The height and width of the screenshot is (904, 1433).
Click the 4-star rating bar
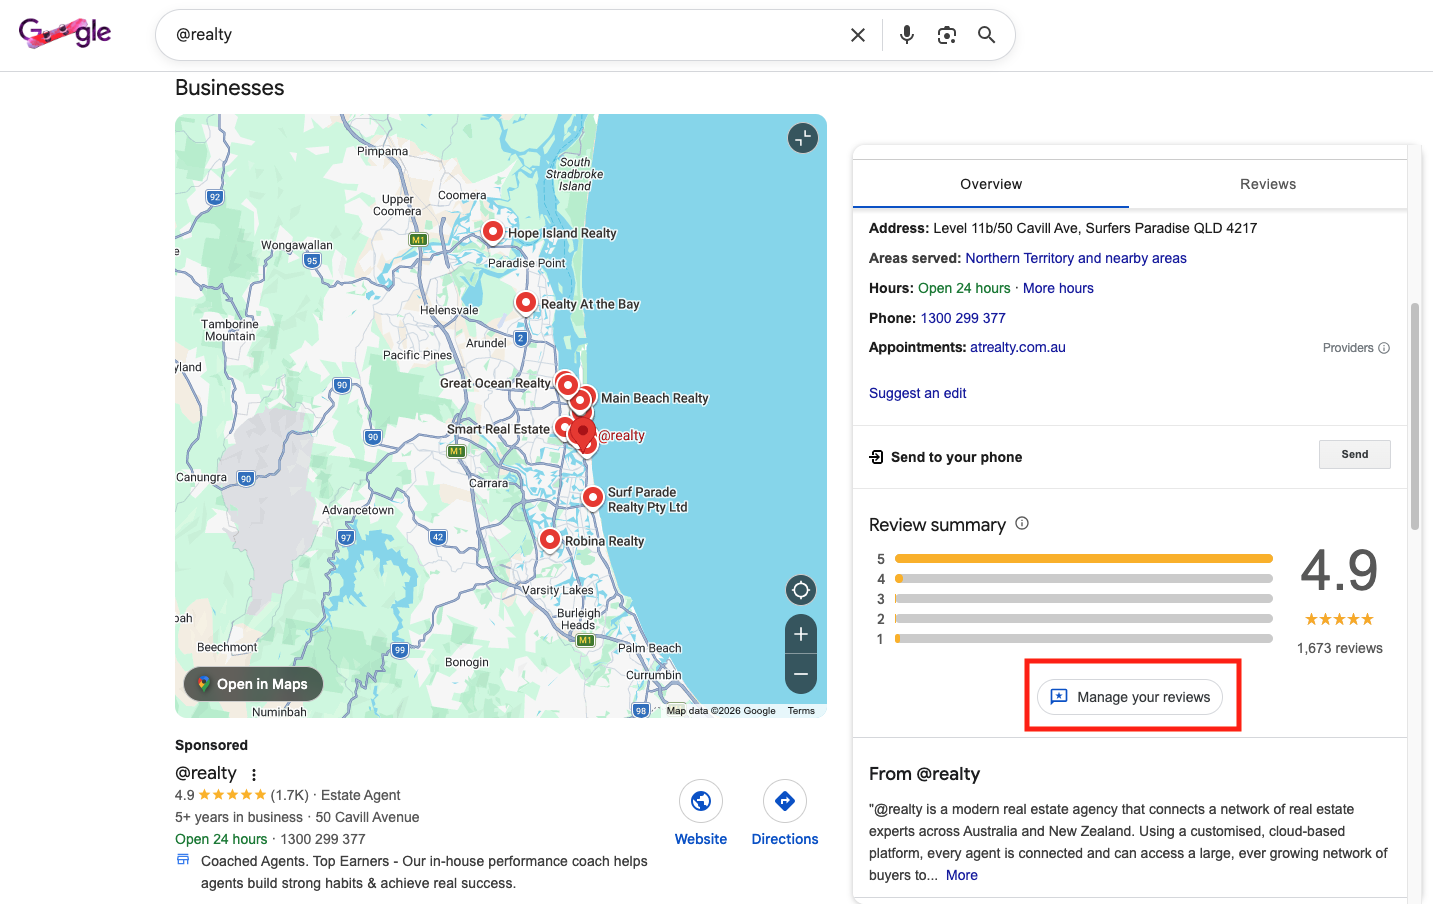(1084, 578)
